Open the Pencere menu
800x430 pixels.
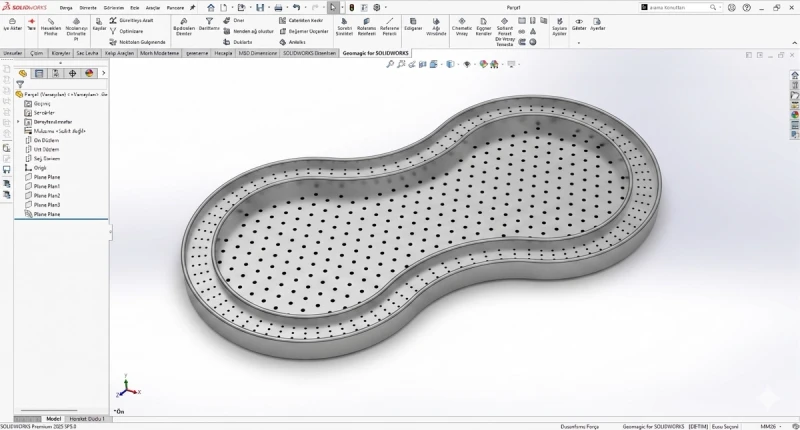pos(176,8)
